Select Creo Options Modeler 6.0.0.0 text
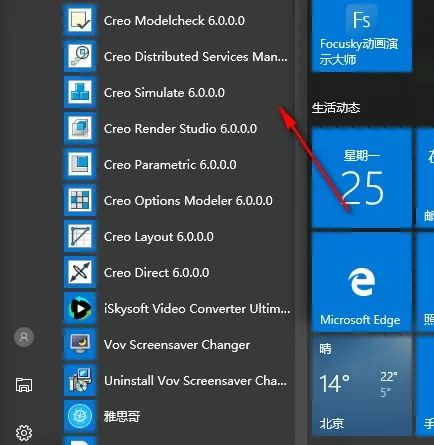Image resolution: width=434 pixels, height=445 pixels. click(x=188, y=201)
